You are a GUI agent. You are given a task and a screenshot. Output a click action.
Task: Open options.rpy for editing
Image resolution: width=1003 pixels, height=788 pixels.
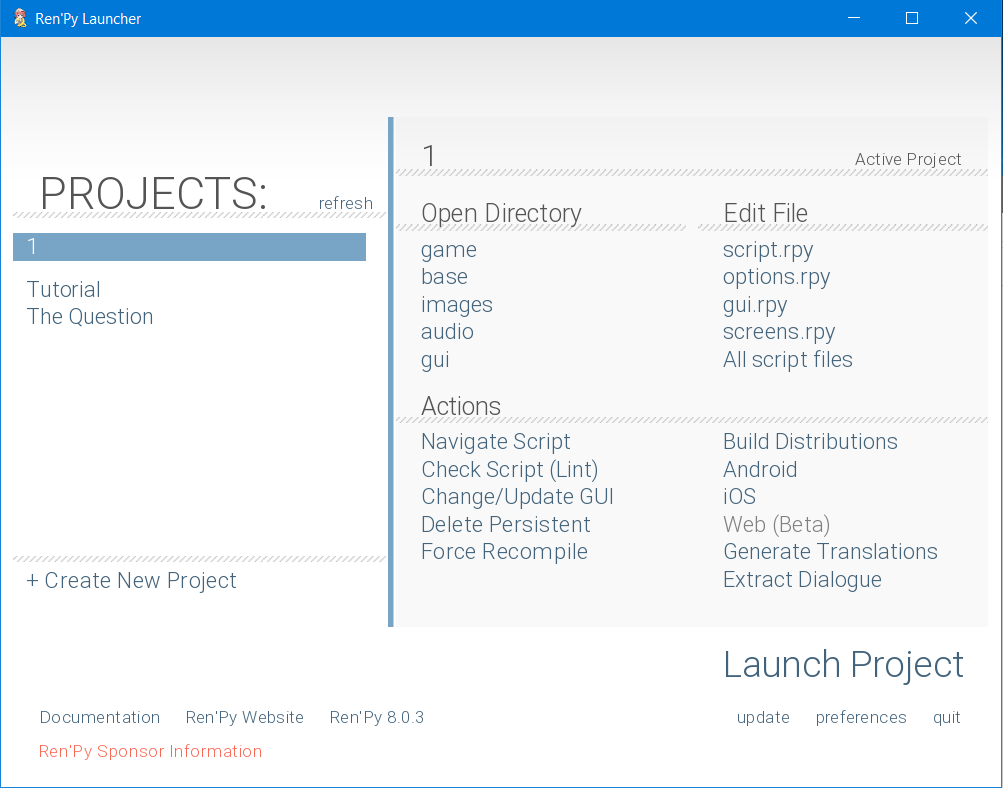coord(776,277)
